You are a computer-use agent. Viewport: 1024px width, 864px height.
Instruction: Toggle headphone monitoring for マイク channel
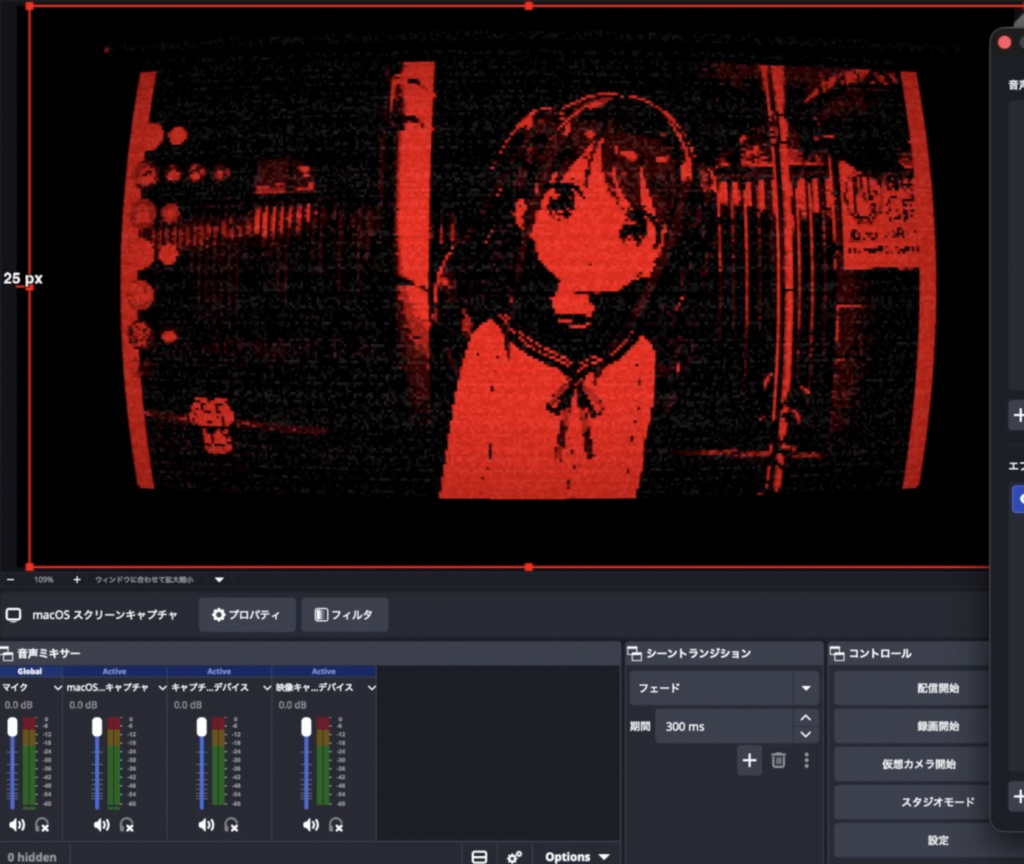[x=42, y=825]
